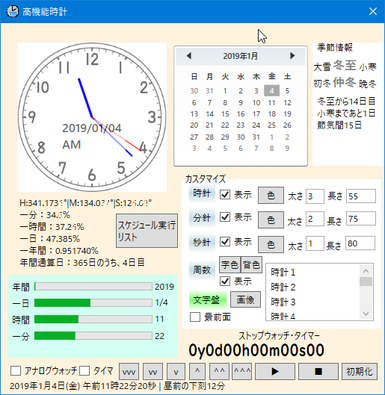This screenshot has width=385, height=395.
Task: Click hour hand 長さ field value 55
Action: (x=361, y=196)
